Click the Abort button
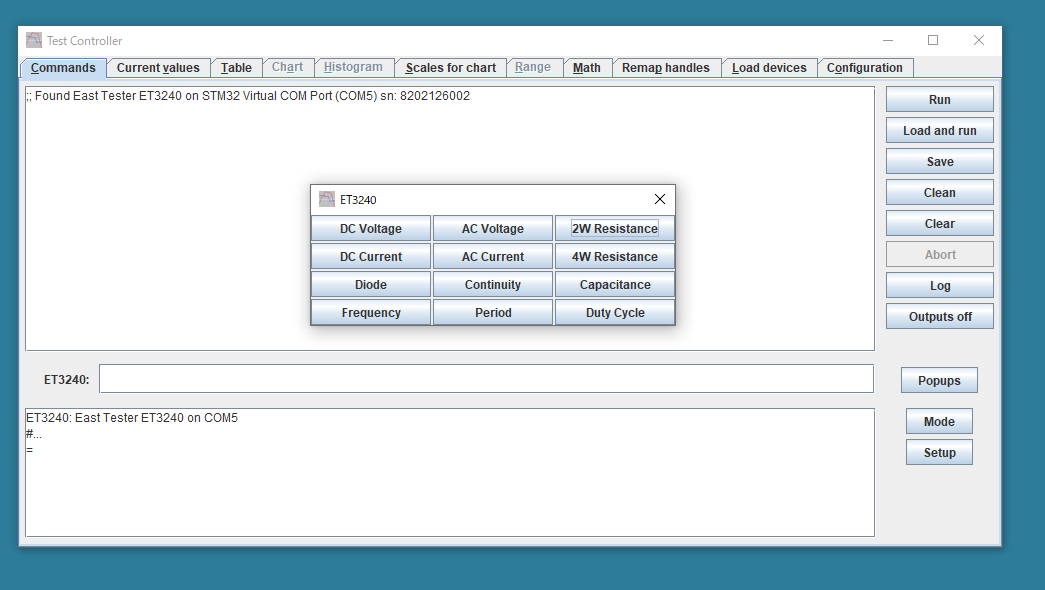Viewport: 1045px width, 590px height. [x=940, y=255]
